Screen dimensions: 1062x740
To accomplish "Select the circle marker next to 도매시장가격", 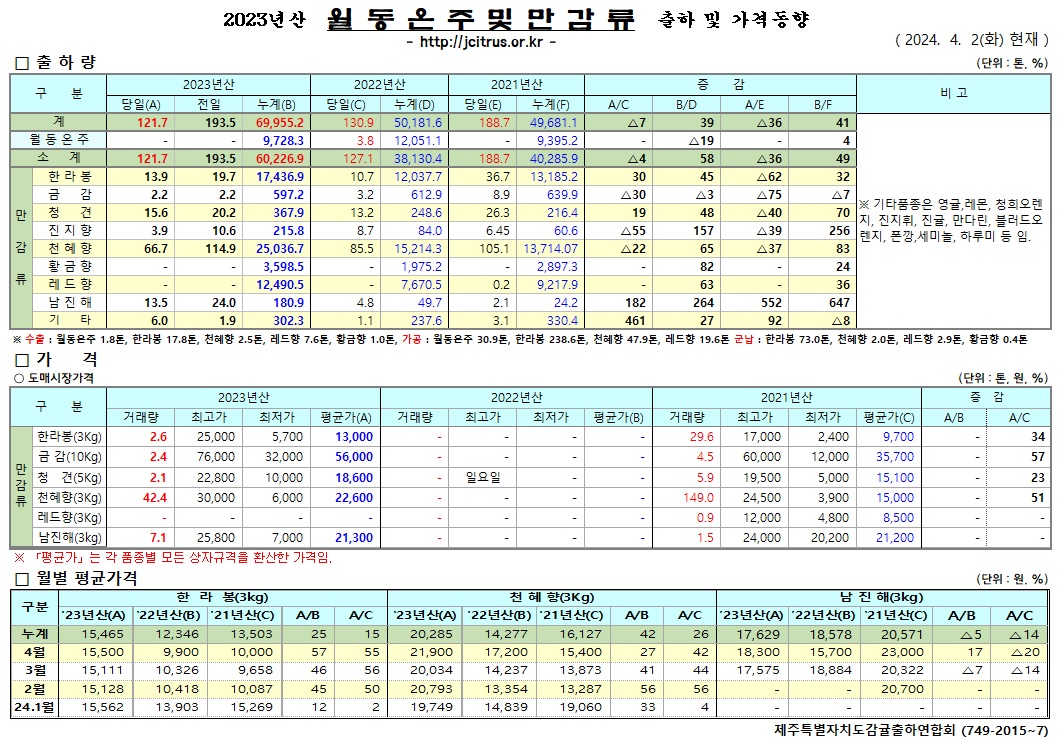I will (x=17, y=378).
